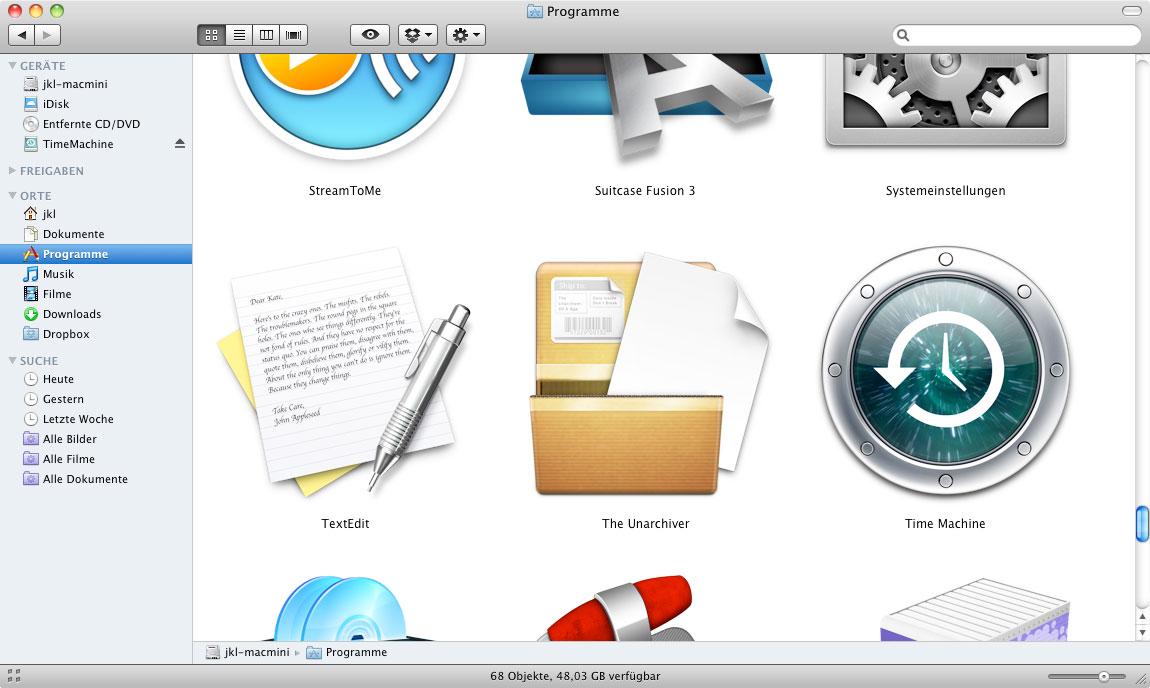Click the Heute clock icon
Image resolution: width=1150 pixels, height=688 pixels.
(x=30, y=379)
